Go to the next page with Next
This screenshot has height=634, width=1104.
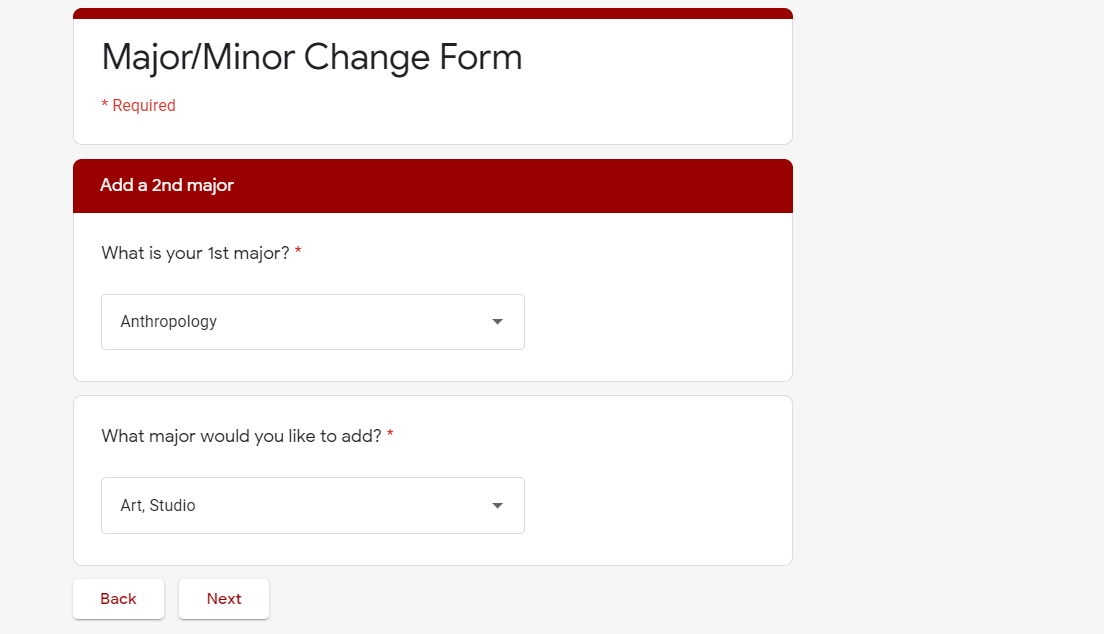click(224, 599)
